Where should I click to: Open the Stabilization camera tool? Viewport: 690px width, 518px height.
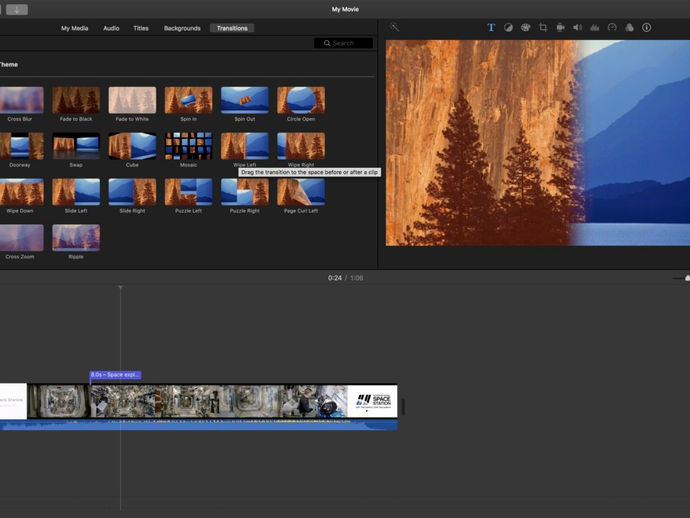pos(560,28)
